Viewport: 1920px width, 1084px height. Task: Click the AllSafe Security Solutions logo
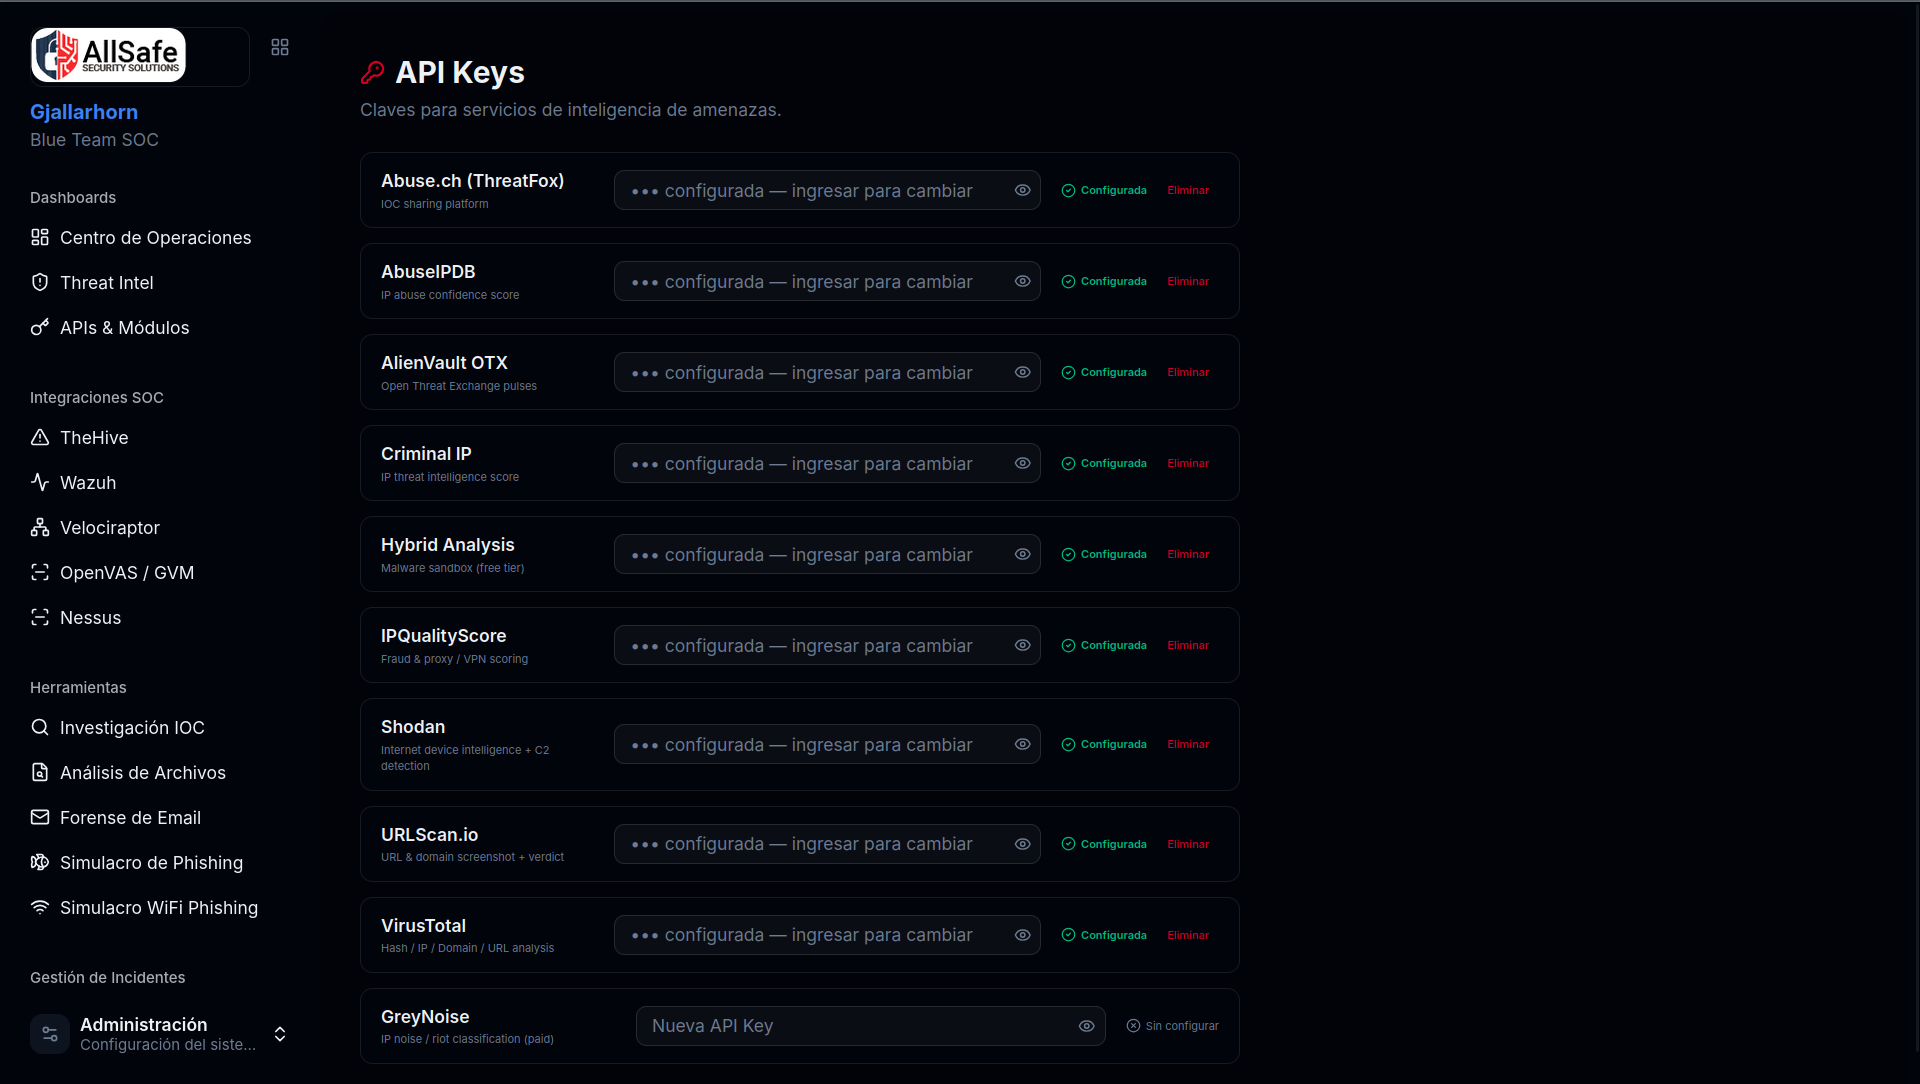(108, 55)
